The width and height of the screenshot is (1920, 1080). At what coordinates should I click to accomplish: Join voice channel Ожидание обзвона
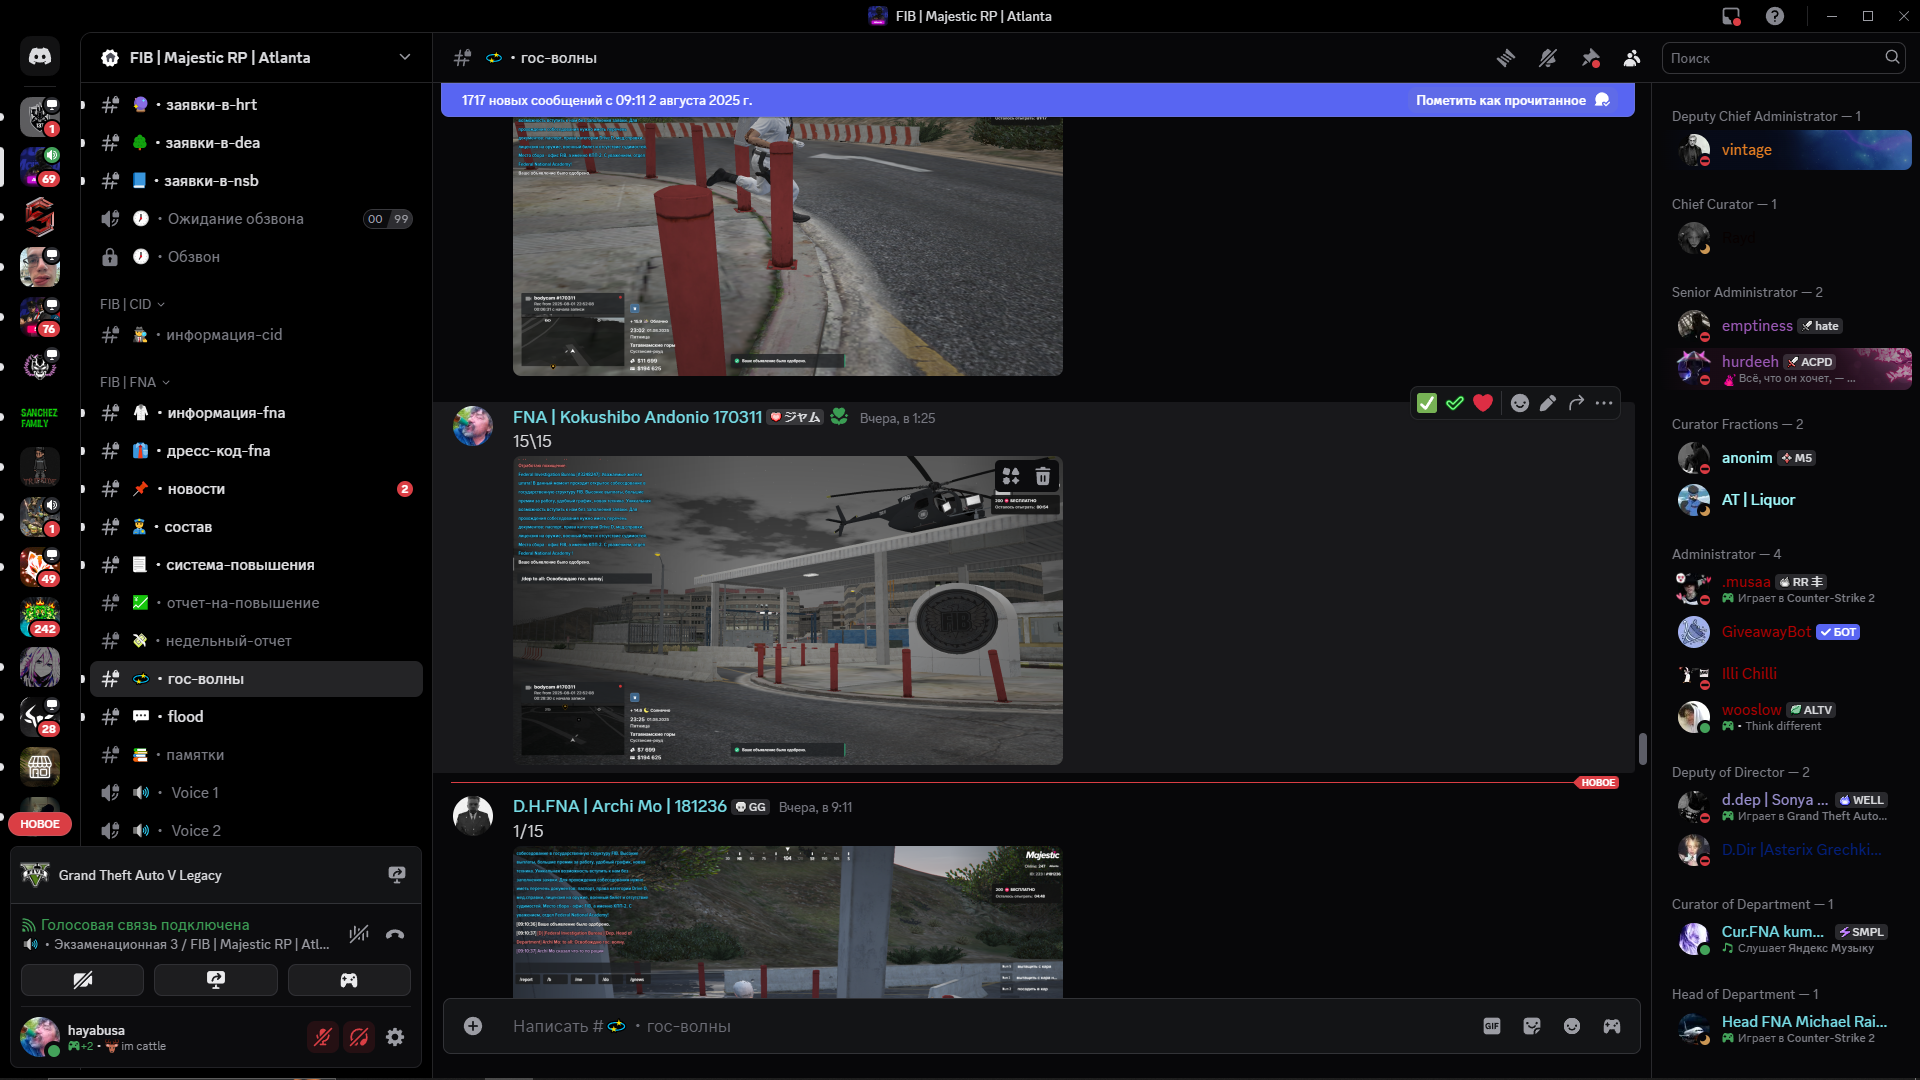pyautogui.click(x=256, y=219)
